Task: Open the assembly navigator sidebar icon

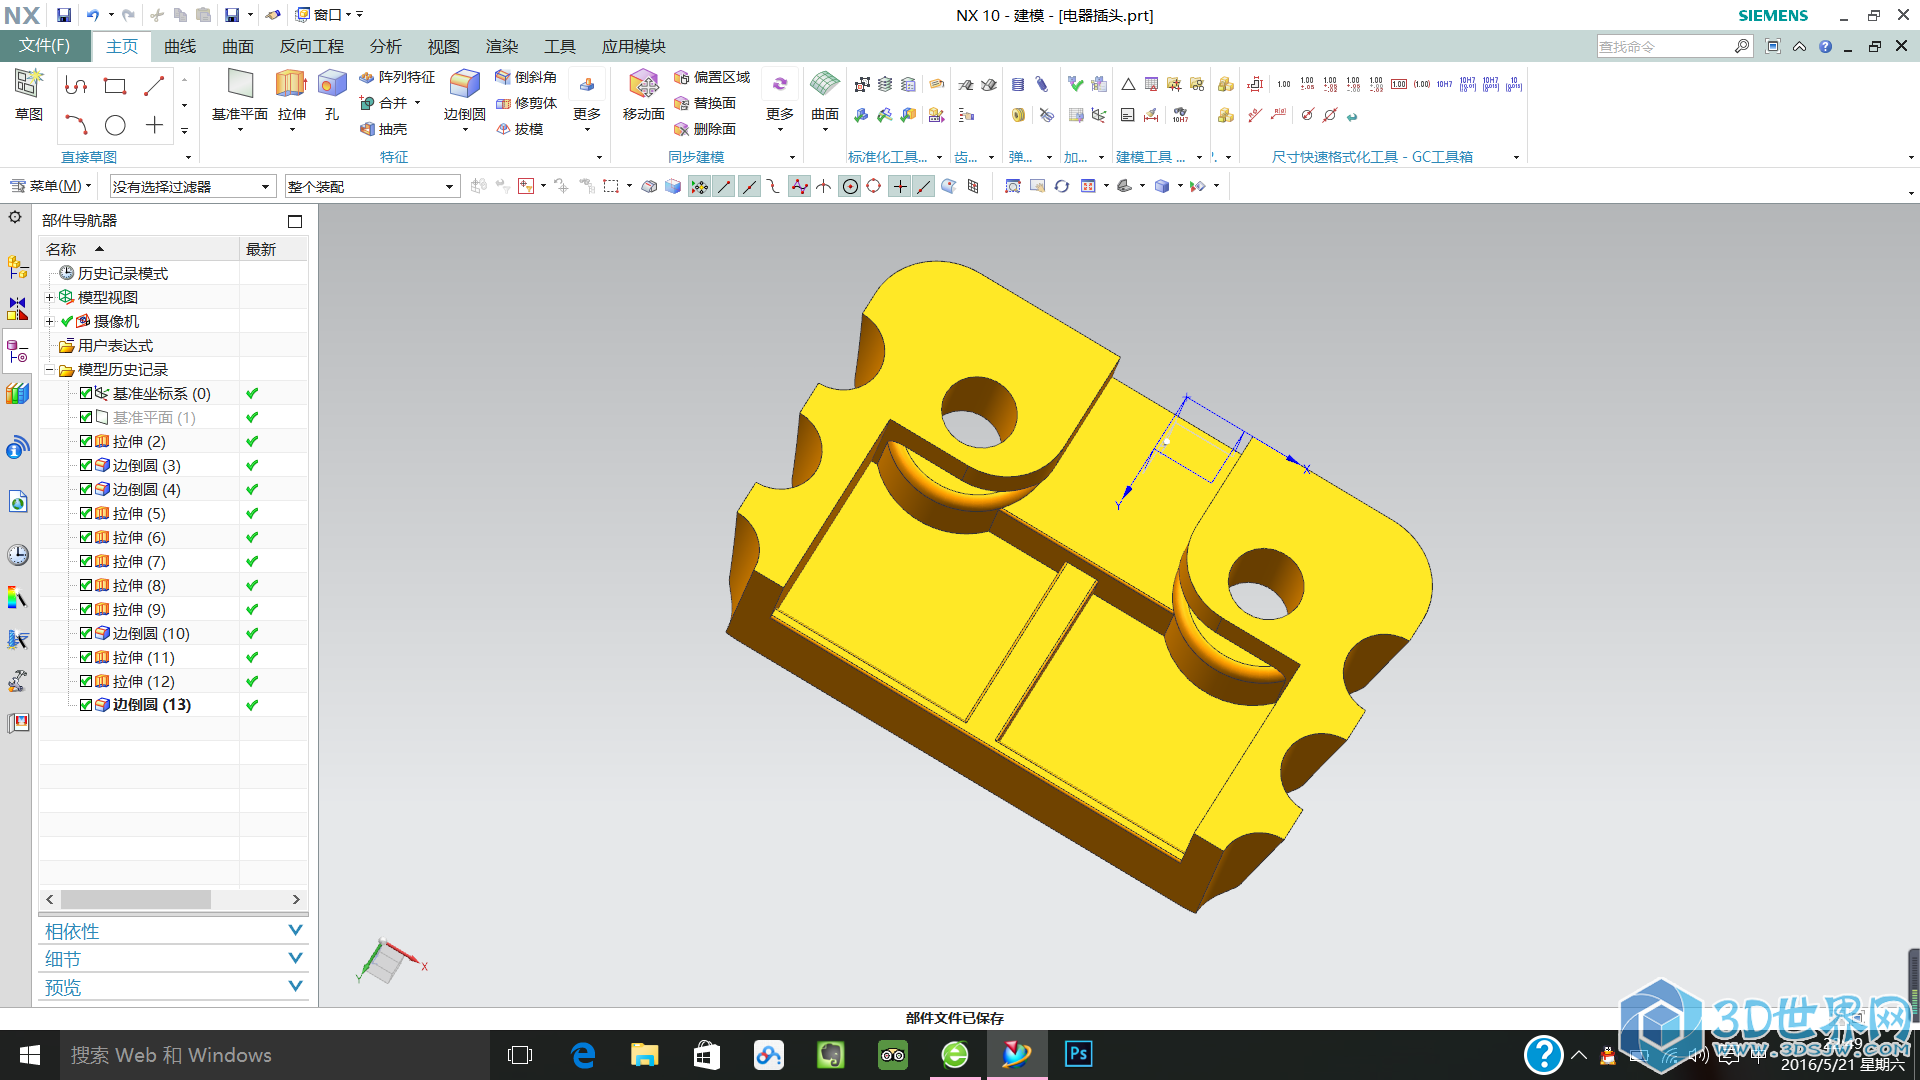Action: click(17, 267)
